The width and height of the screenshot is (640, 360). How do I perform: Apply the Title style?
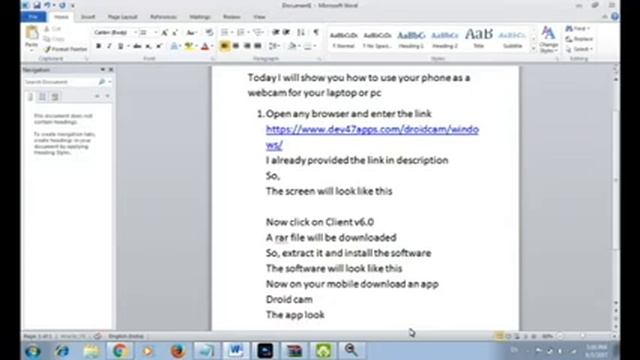click(x=478, y=38)
